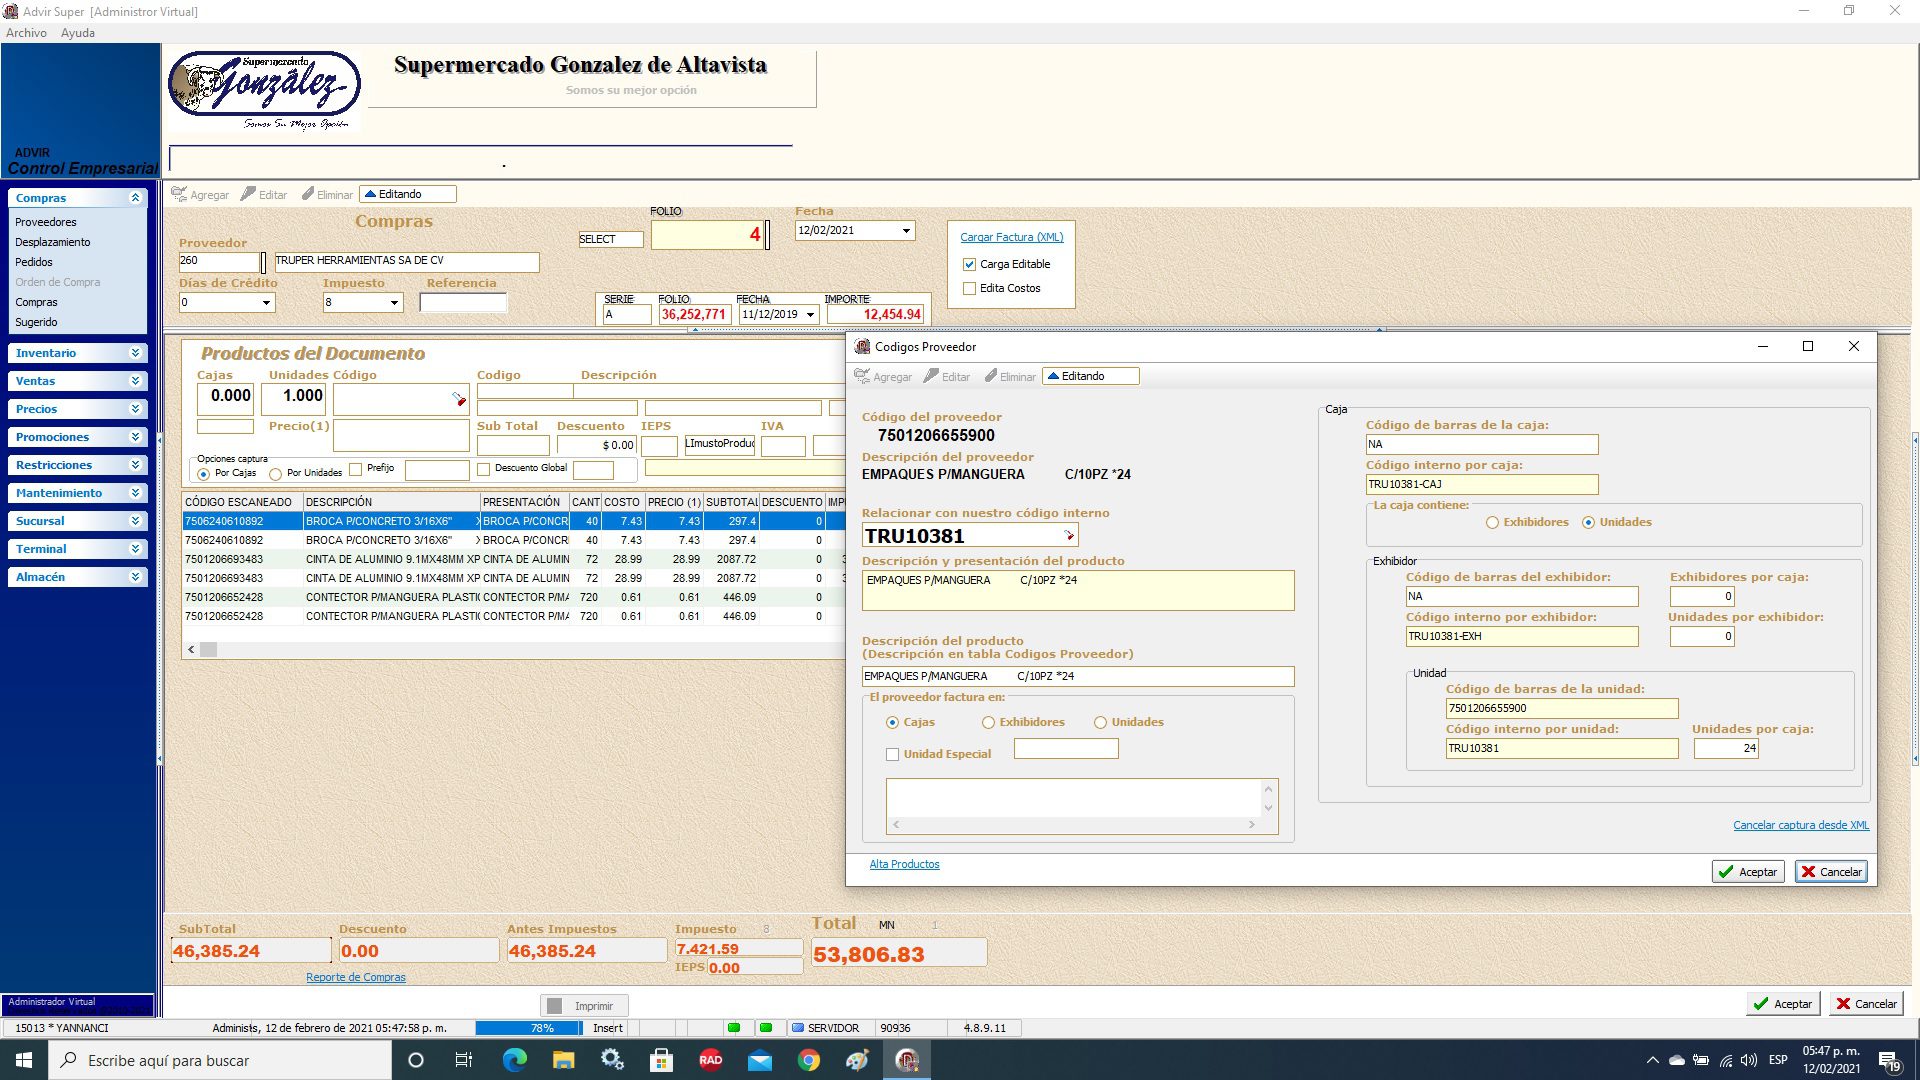Open Fecha 12/02/2021 date dropdown
Screen dimensions: 1920x1080
[906, 230]
